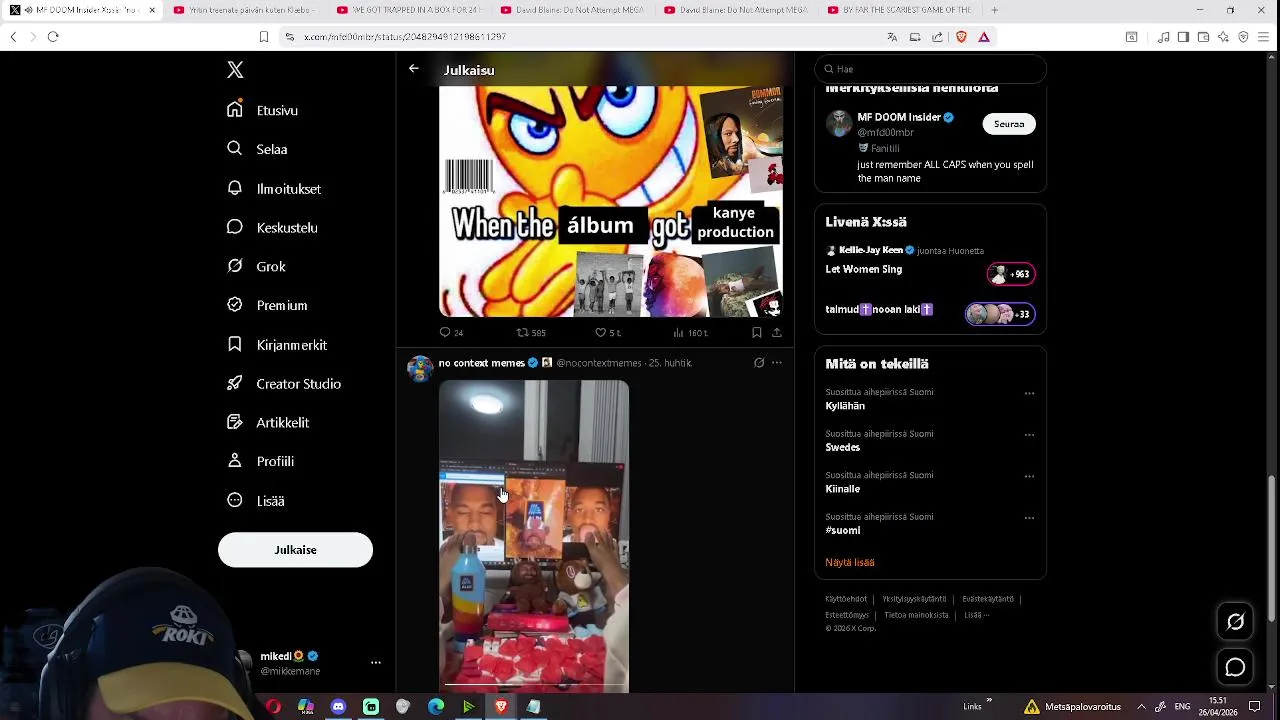Open the Yksityisyyskäytäntö footer link
The image size is (1280, 720).
click(914, 599)
